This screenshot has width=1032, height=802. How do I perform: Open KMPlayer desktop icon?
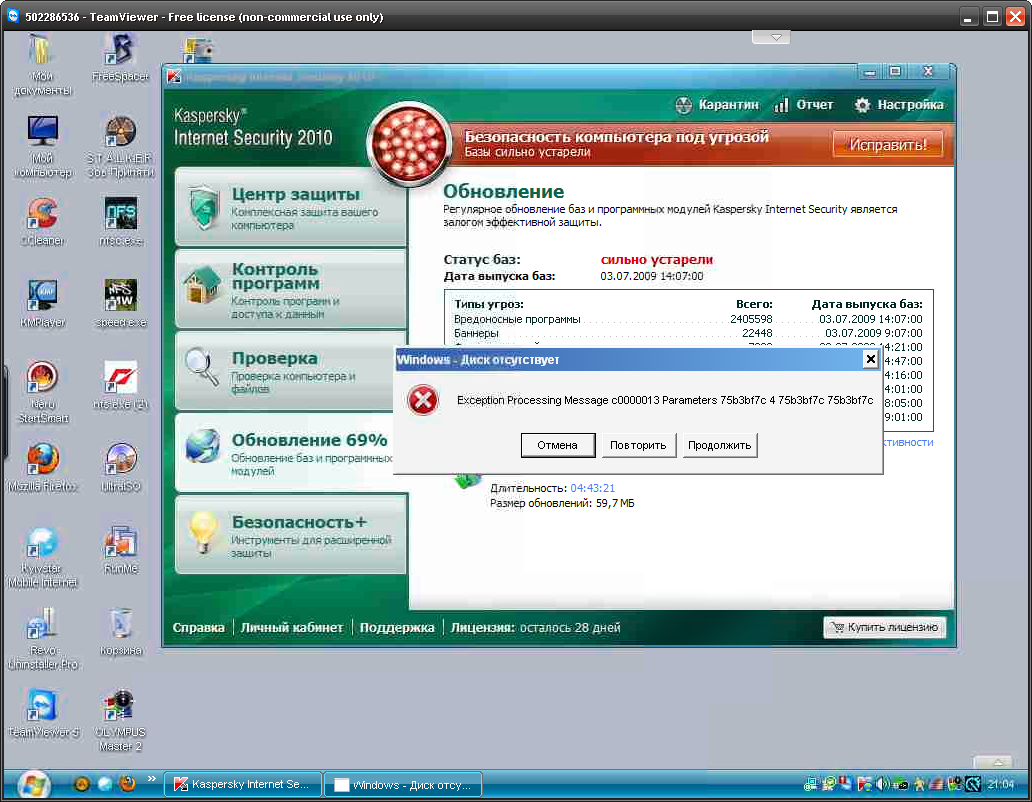(42, 303)
